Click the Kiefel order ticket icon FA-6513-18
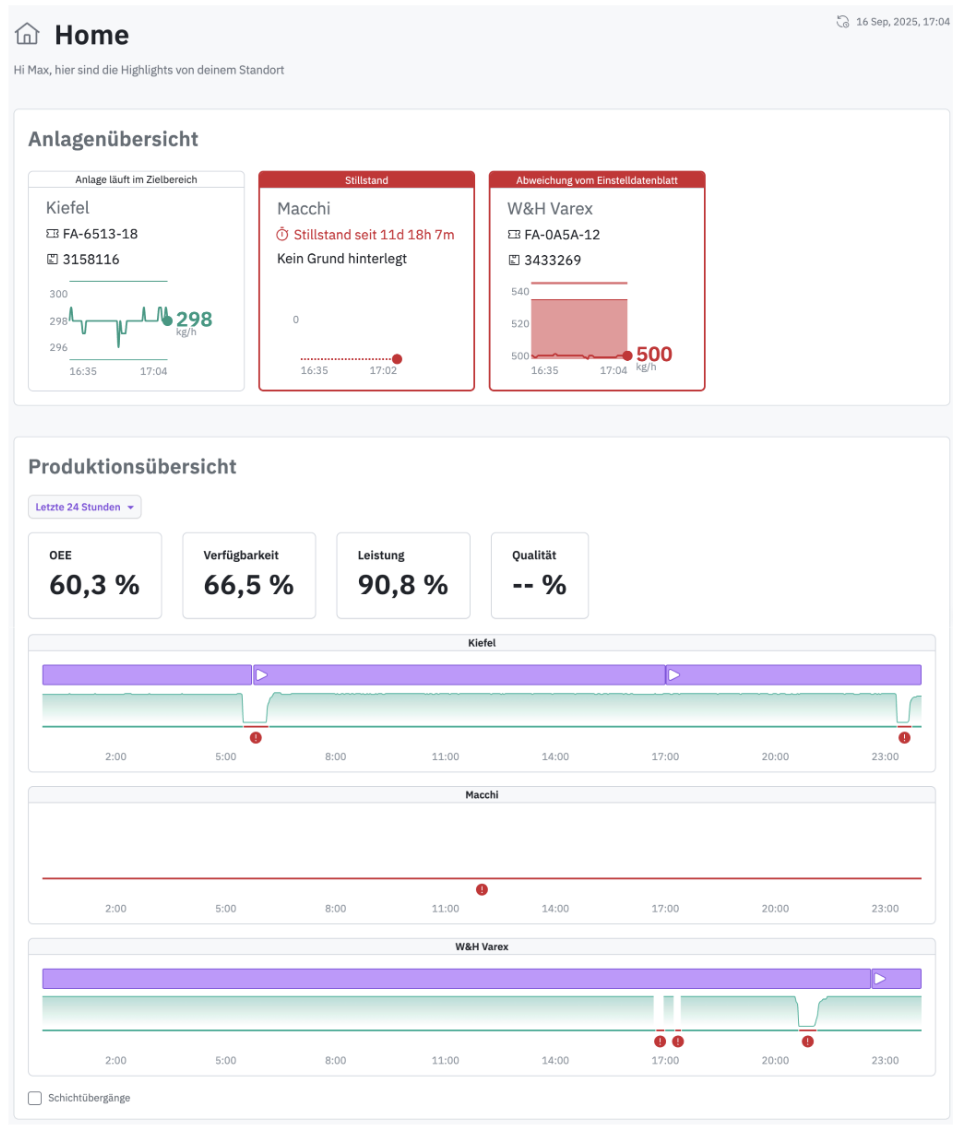Viewport: 954px width, 1126px height. 52,234
